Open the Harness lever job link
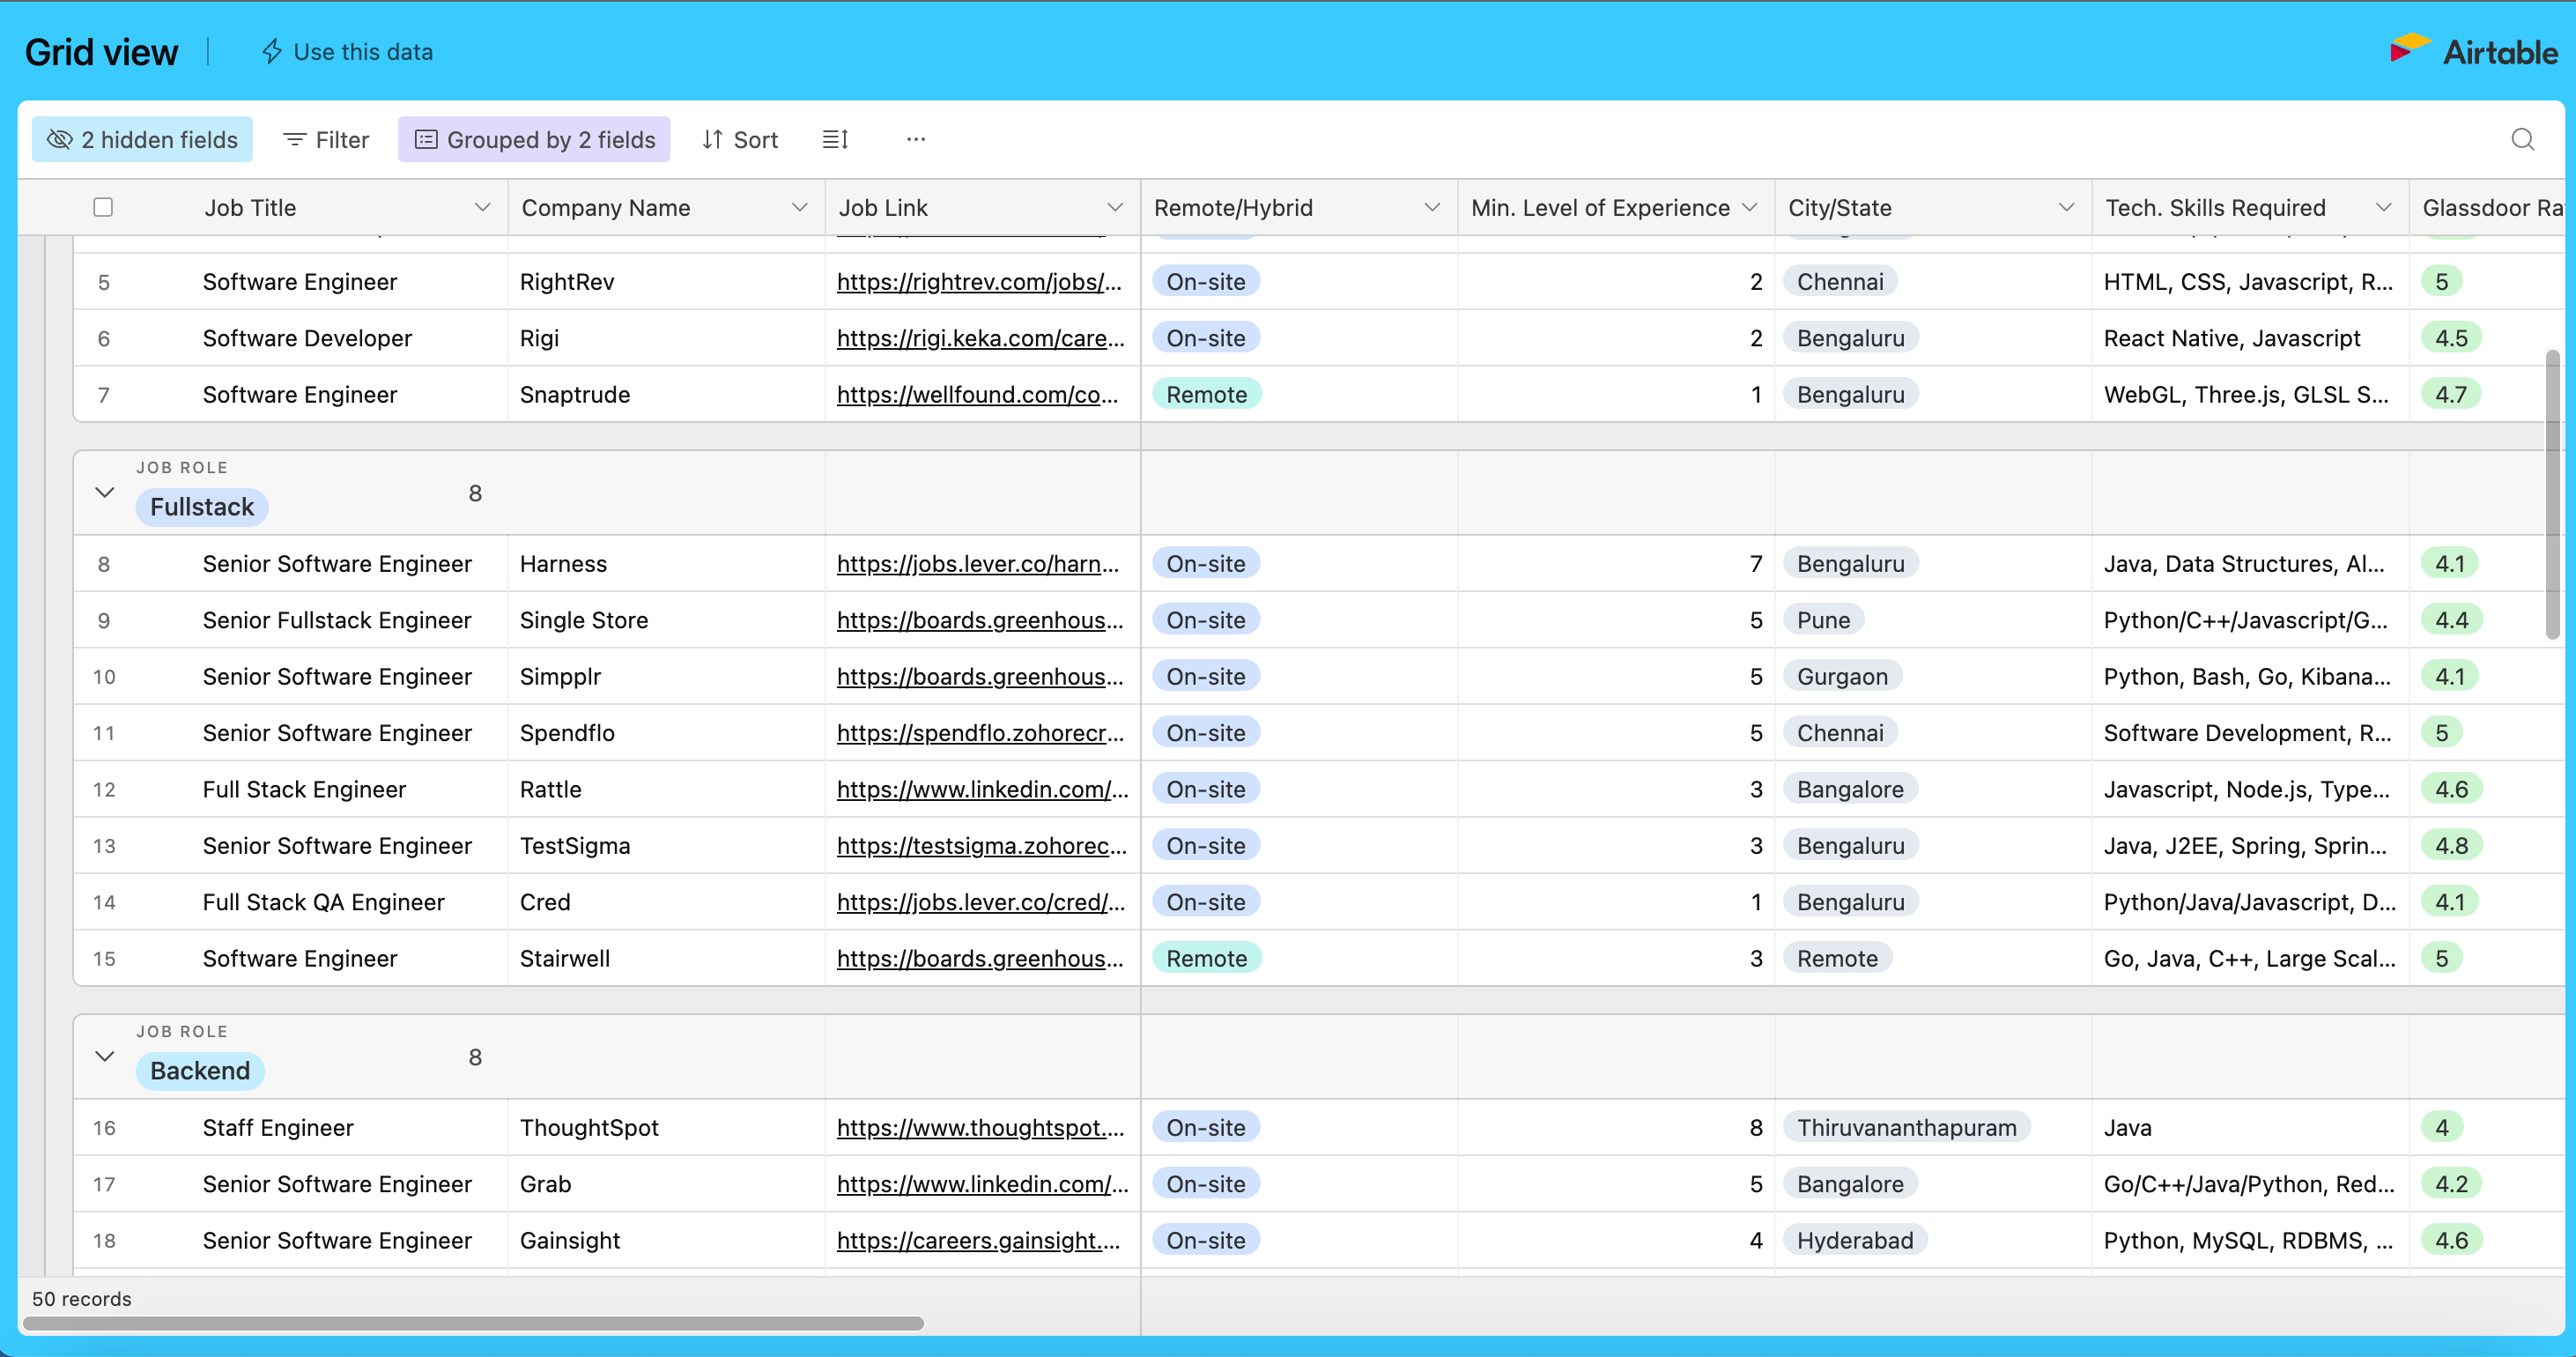Image resolution: width=2576 pixels, height=1357 pixels. tap(977, 564)
